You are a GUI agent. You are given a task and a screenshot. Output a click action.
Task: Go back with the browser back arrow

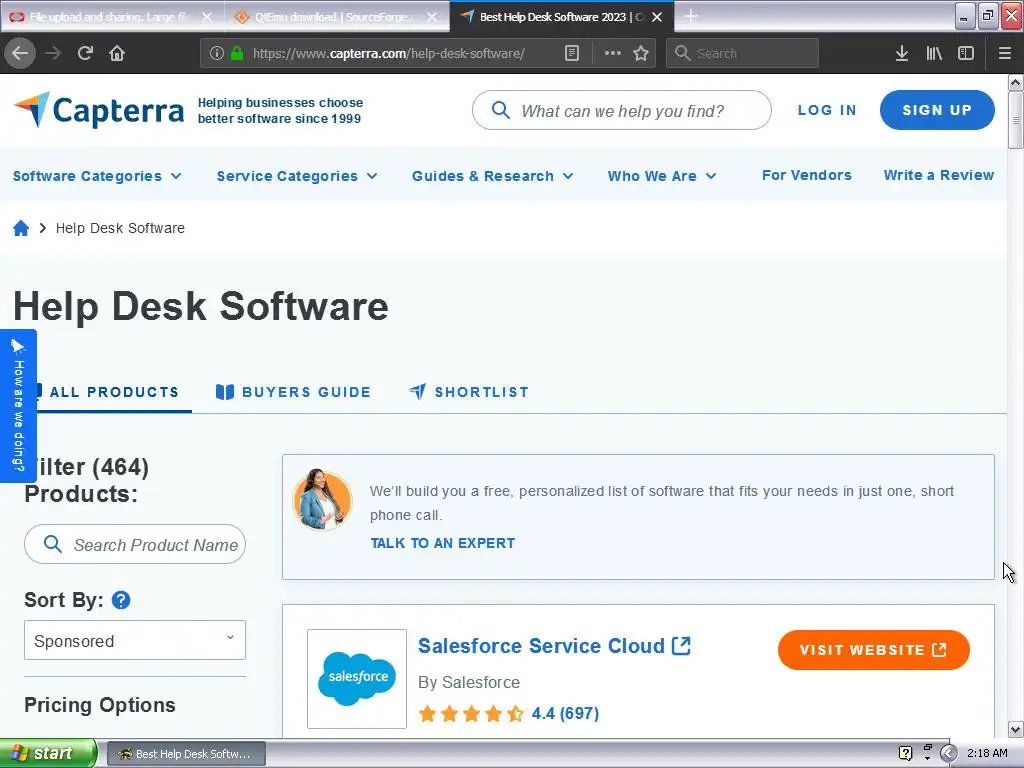click(20, 53)
